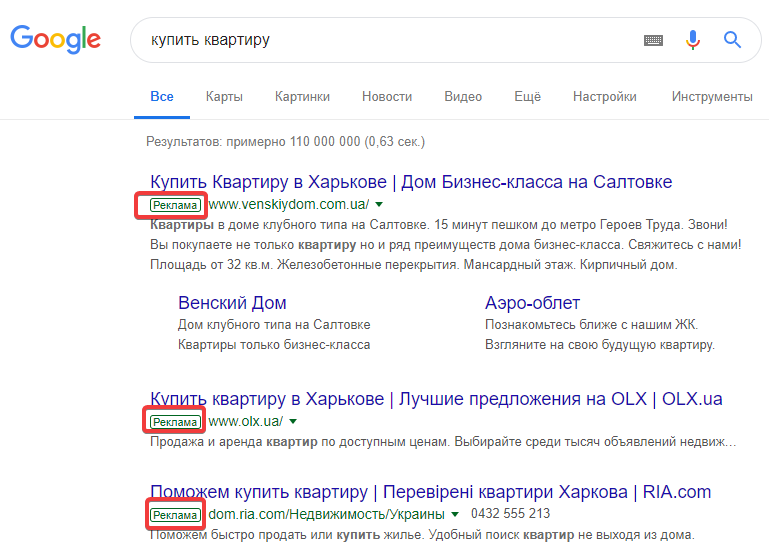This screenshot has width=769, height=560.
Task: Open Настройки menu
Action: [605, 97]
